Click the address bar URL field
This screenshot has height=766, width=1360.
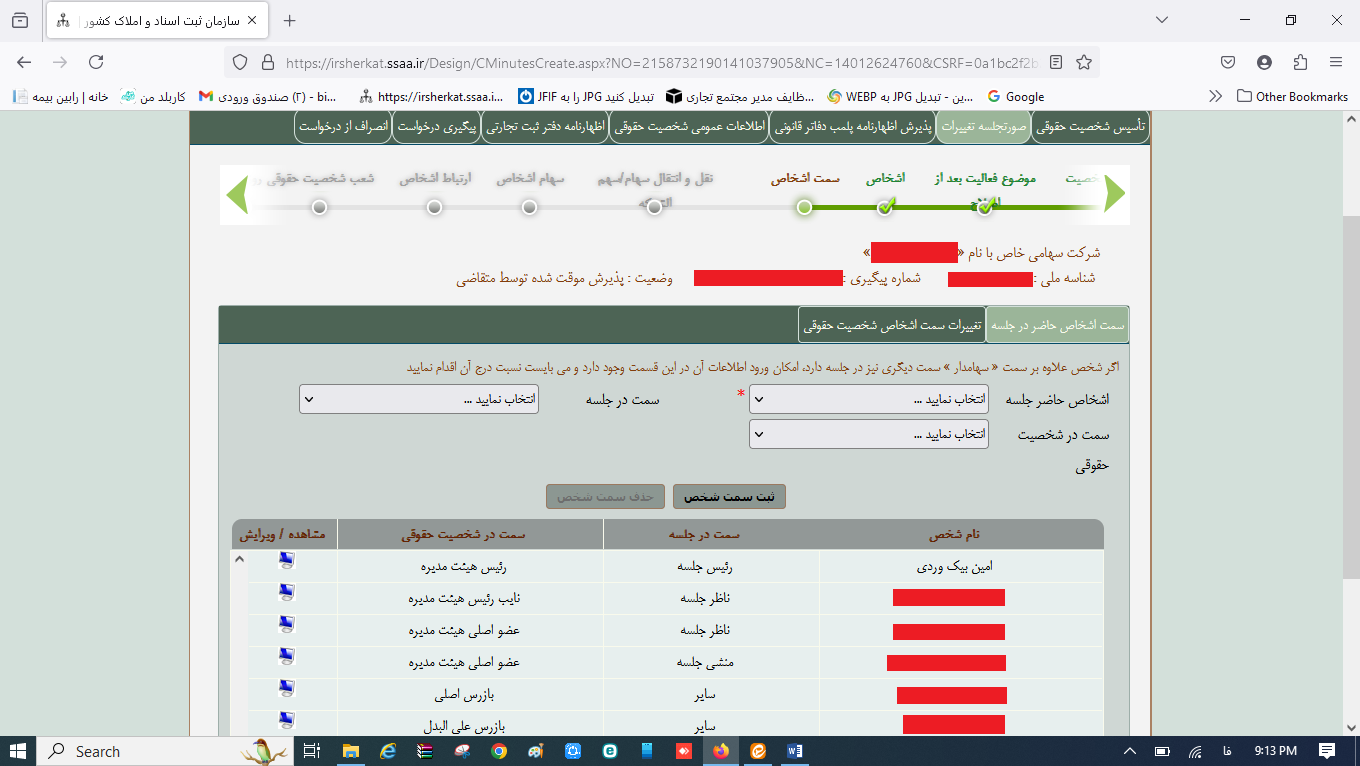[x=660, y=62]
